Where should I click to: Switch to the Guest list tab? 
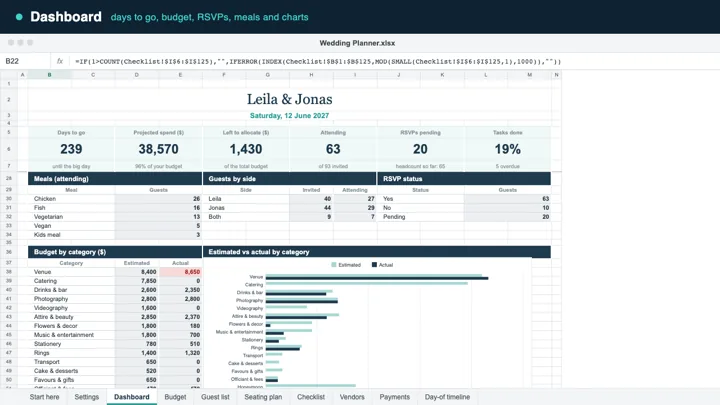coord(215,397)
